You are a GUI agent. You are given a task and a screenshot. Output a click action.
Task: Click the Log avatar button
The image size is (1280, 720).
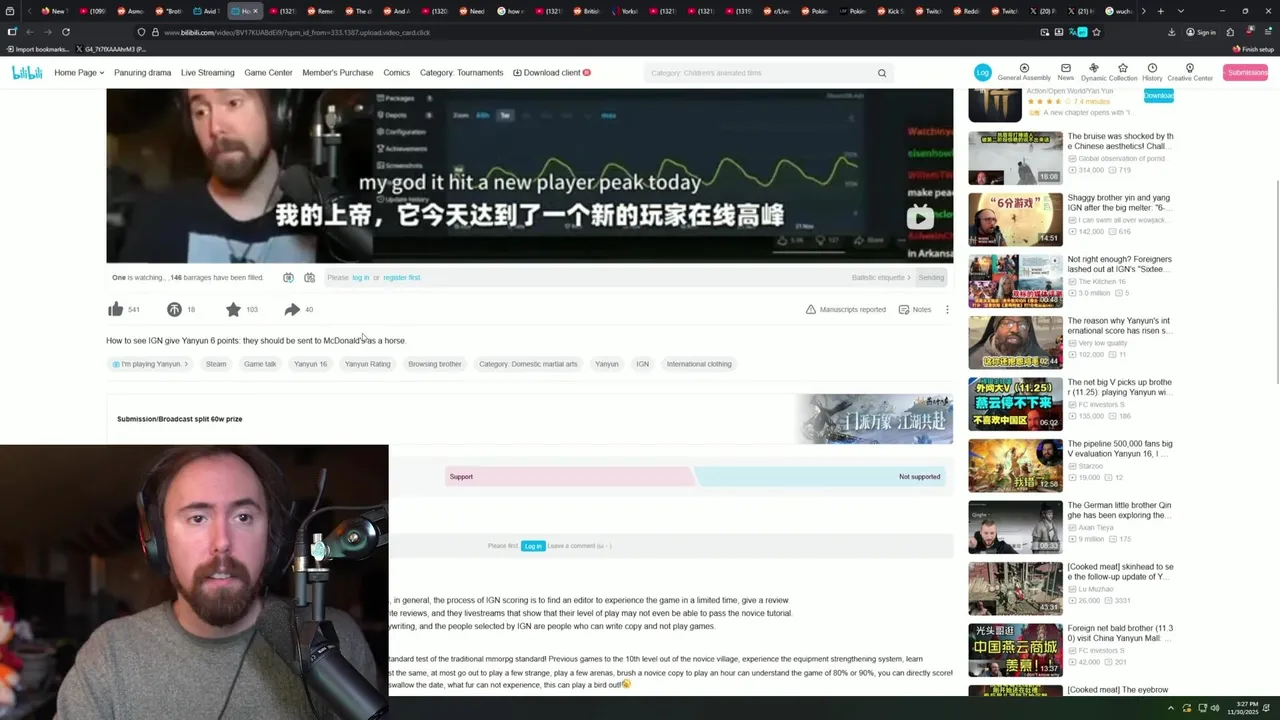(982, 72)
